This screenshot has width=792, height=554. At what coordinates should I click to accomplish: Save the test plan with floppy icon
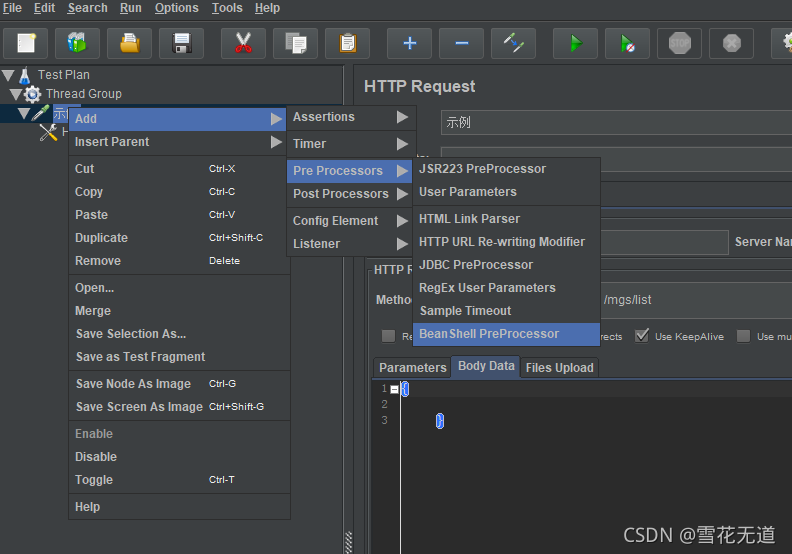181,43
